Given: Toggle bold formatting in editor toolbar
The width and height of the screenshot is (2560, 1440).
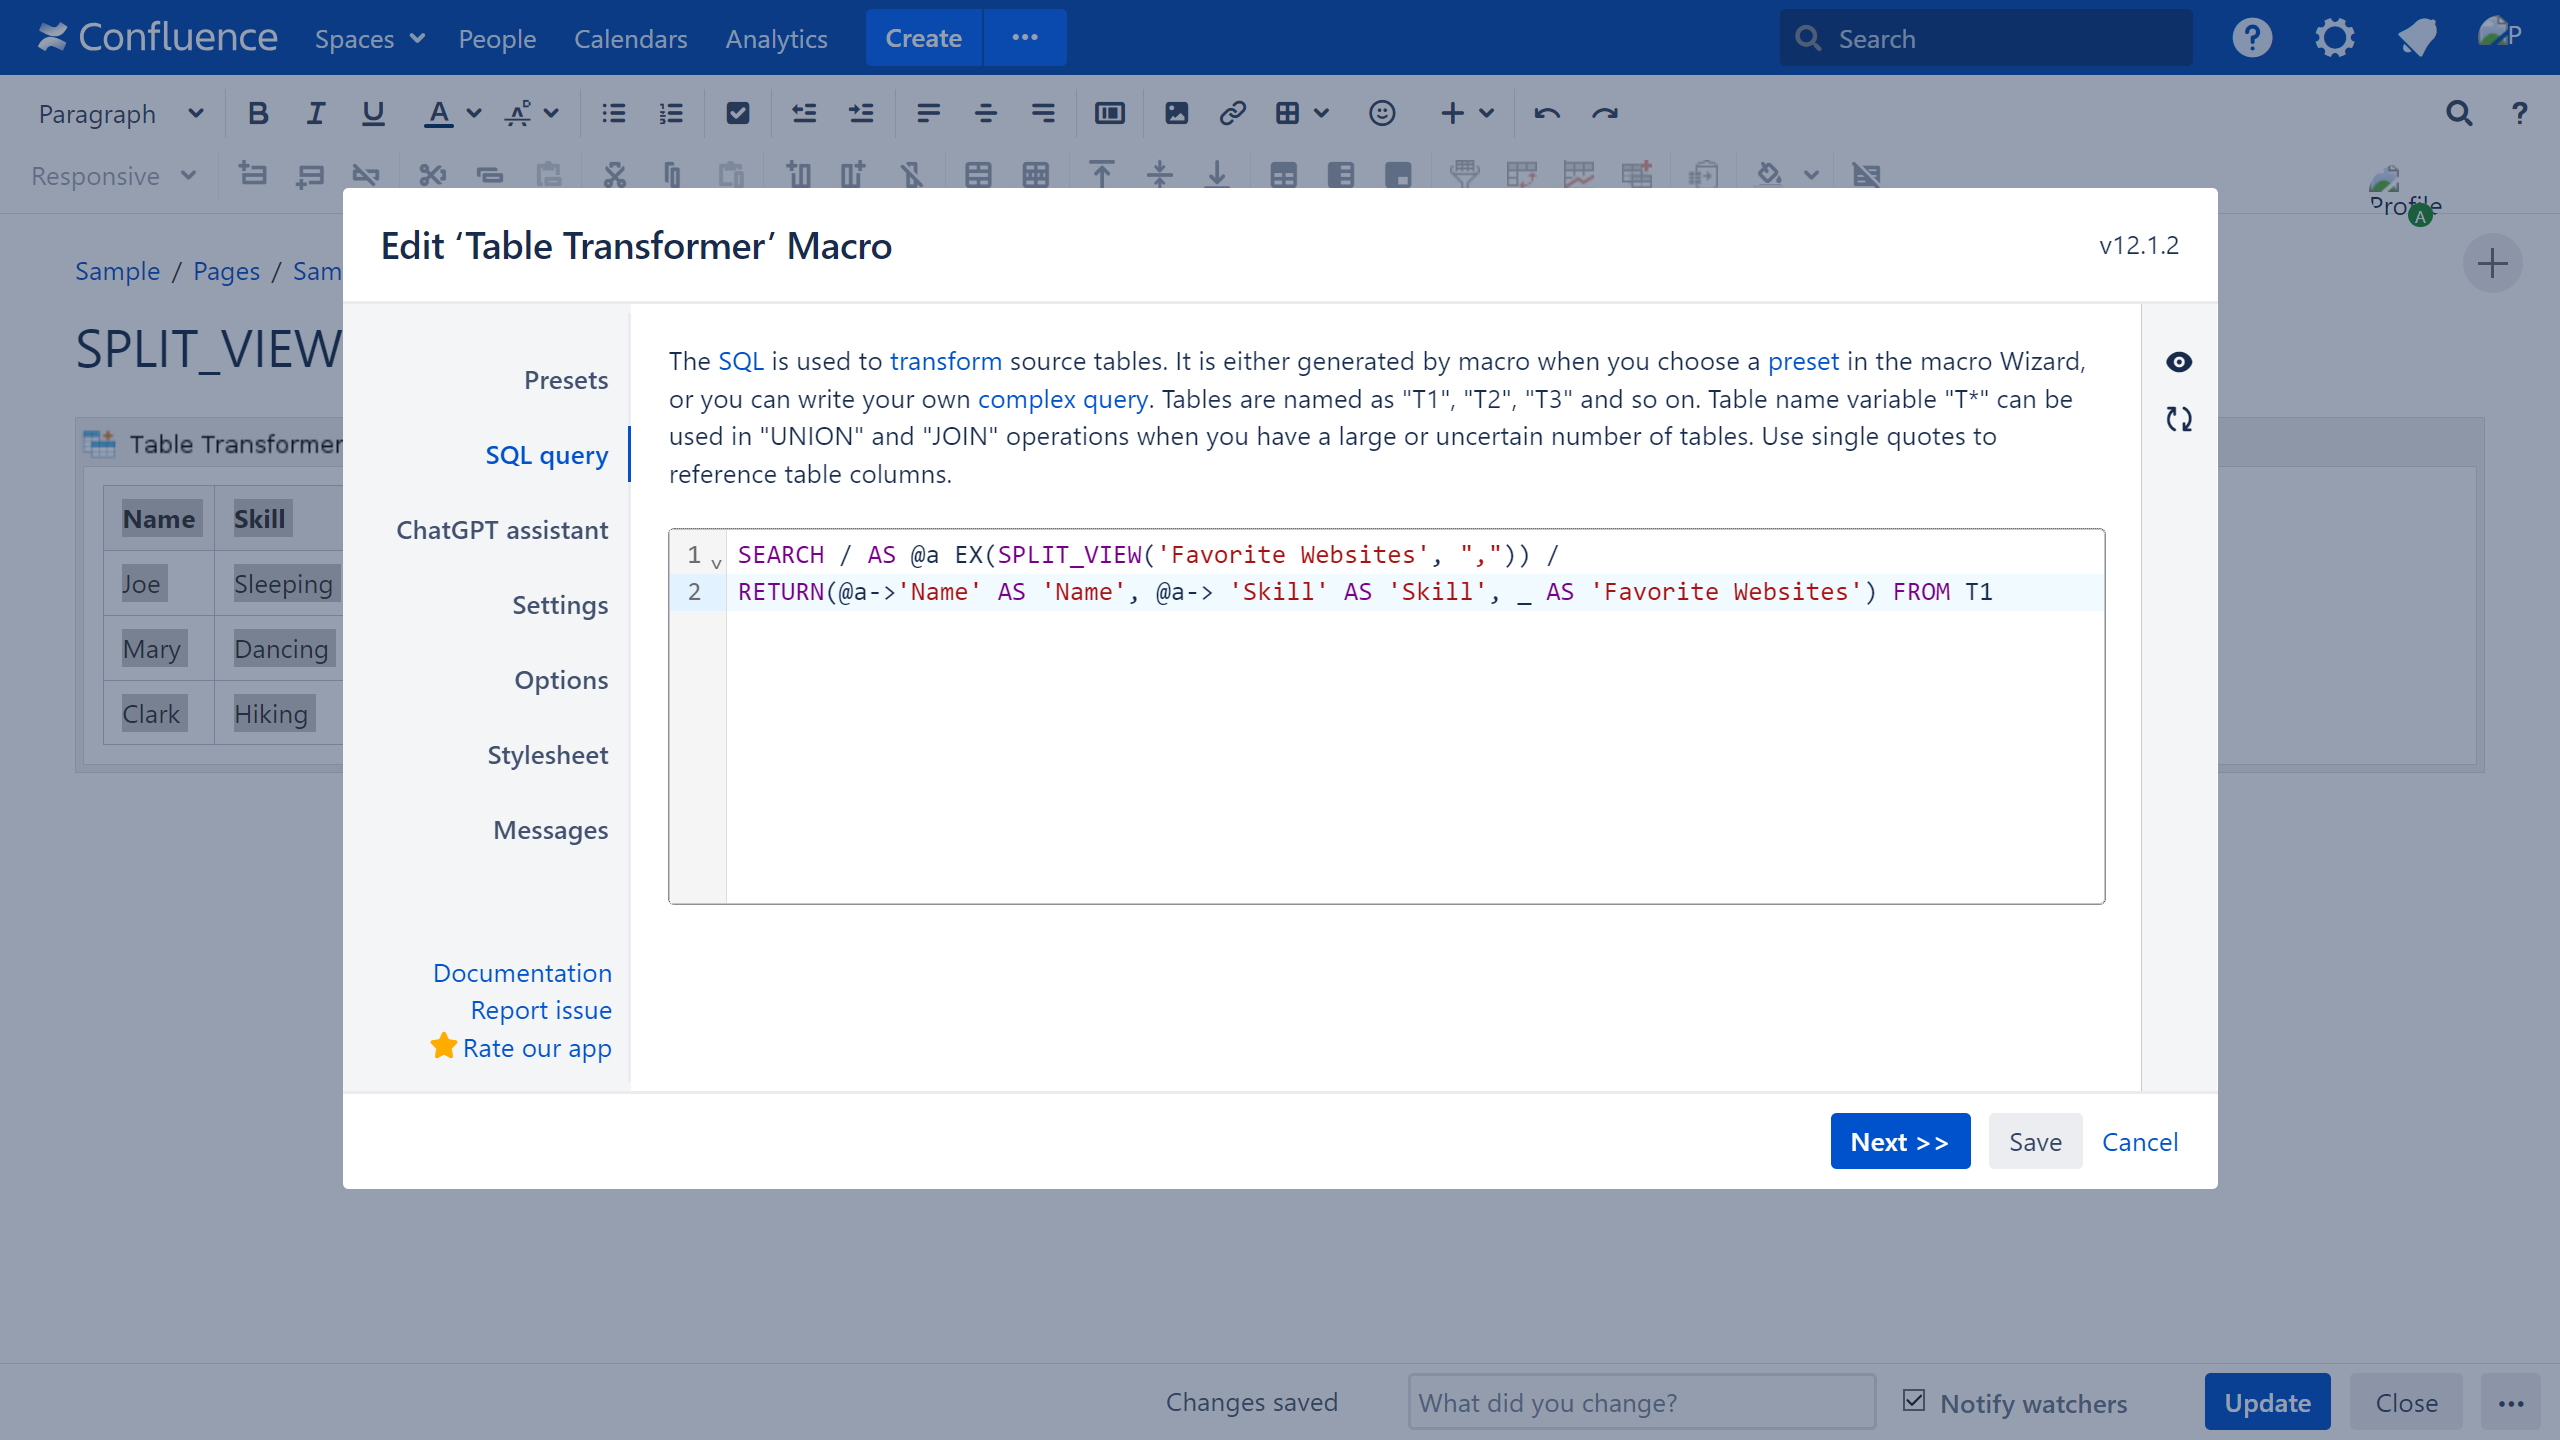Looking at the screenshot, I should tap(258, 114).
